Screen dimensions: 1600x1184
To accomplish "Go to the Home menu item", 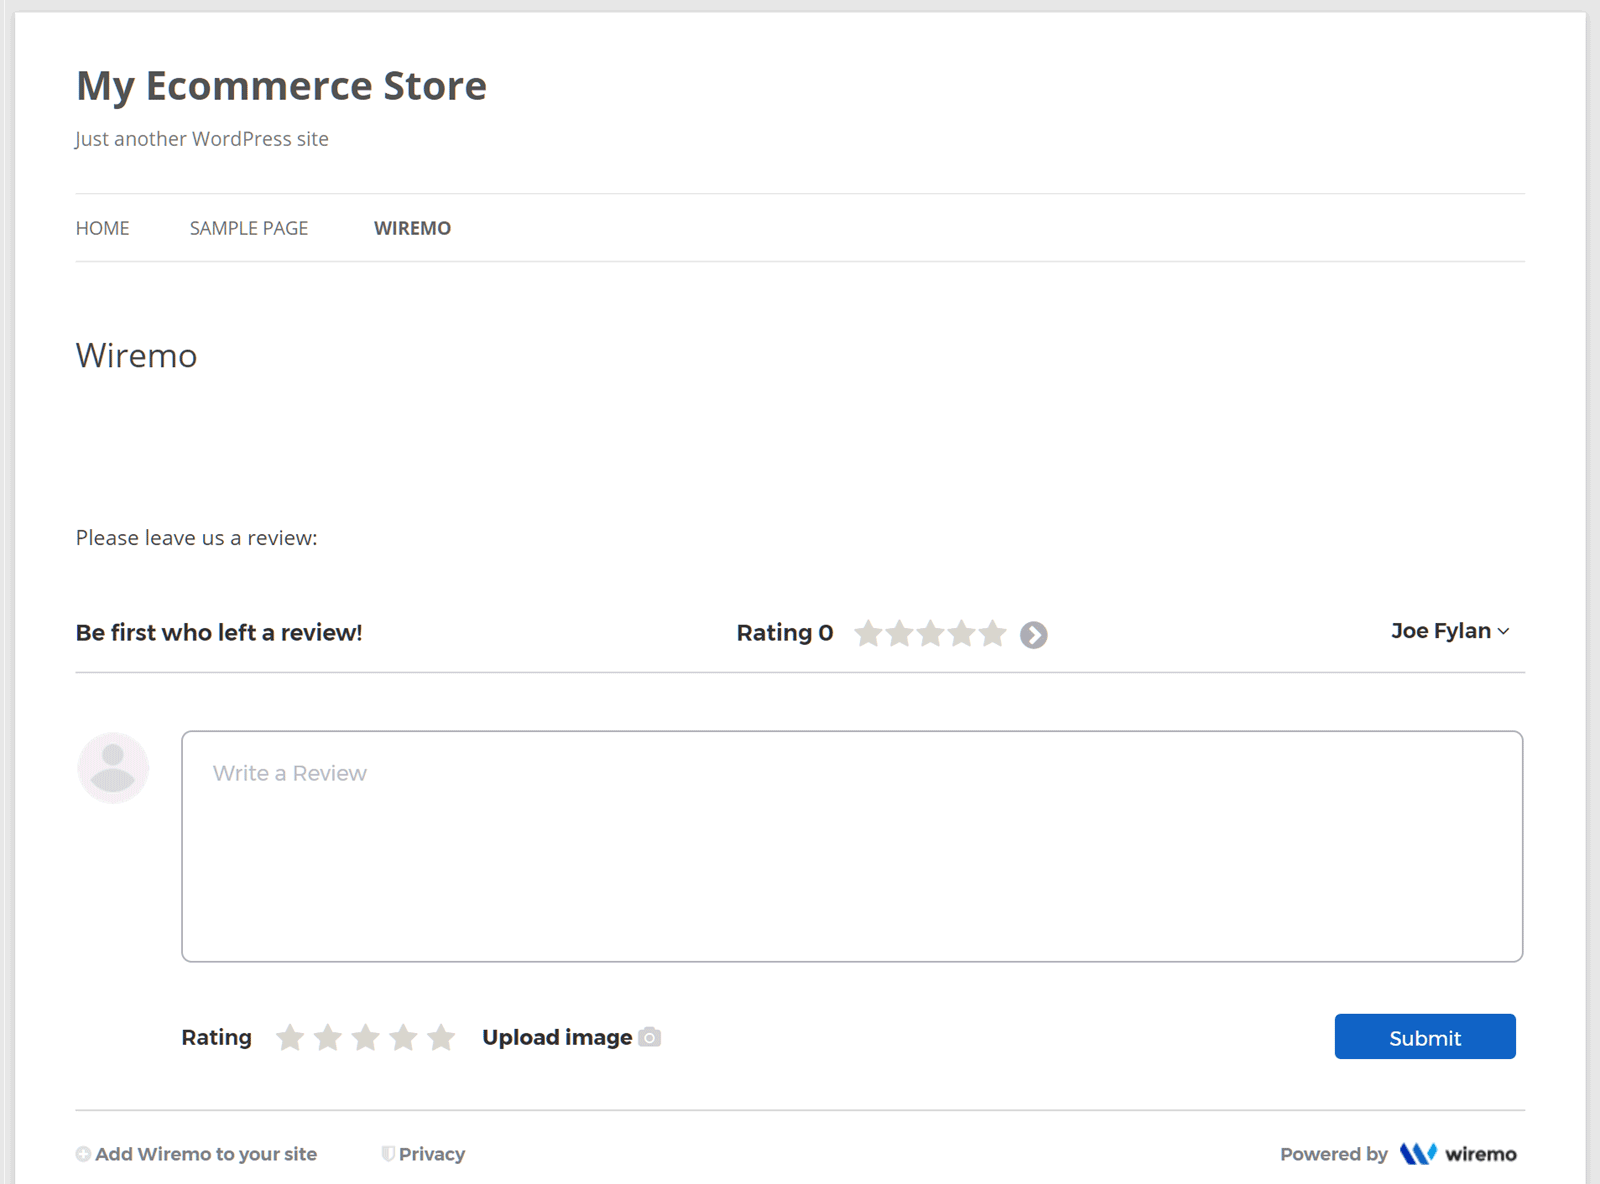I will 103,228.
